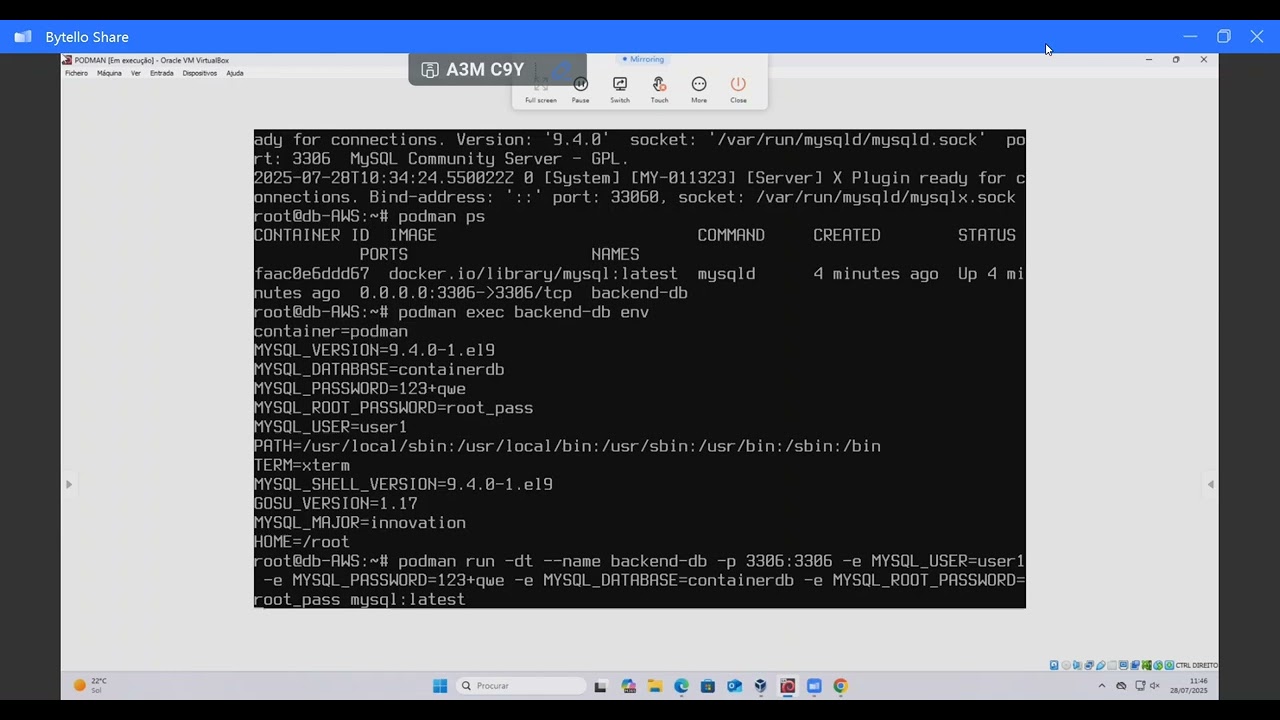Open the Ver menu
This screenshot has width=1280, height=720.
click(x=136, y=73)
